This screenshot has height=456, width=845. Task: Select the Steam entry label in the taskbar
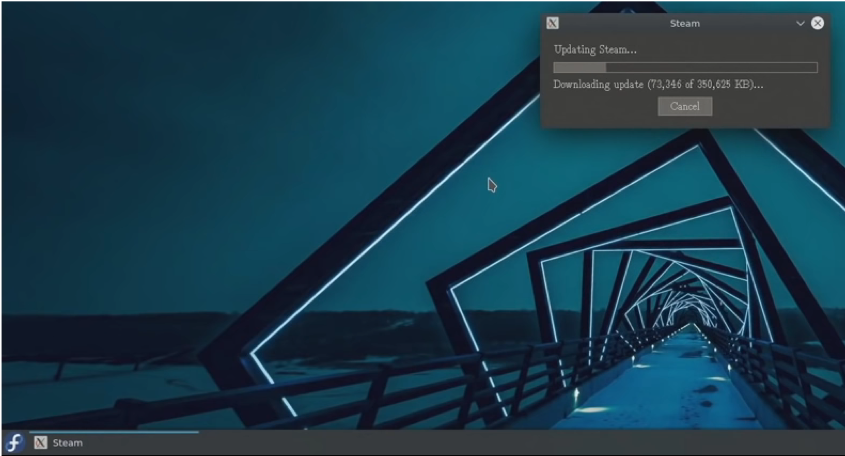[x=68, y=443]
